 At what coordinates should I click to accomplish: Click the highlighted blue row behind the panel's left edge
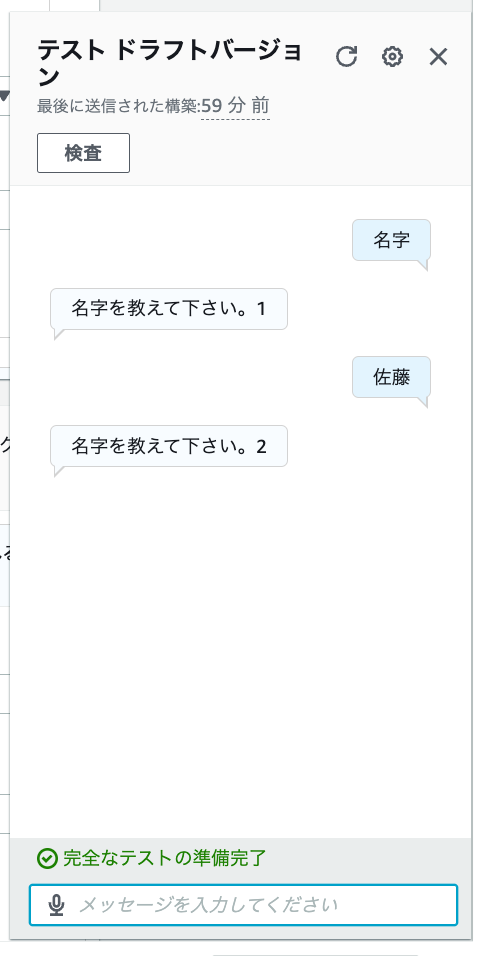tap(5, 565)
